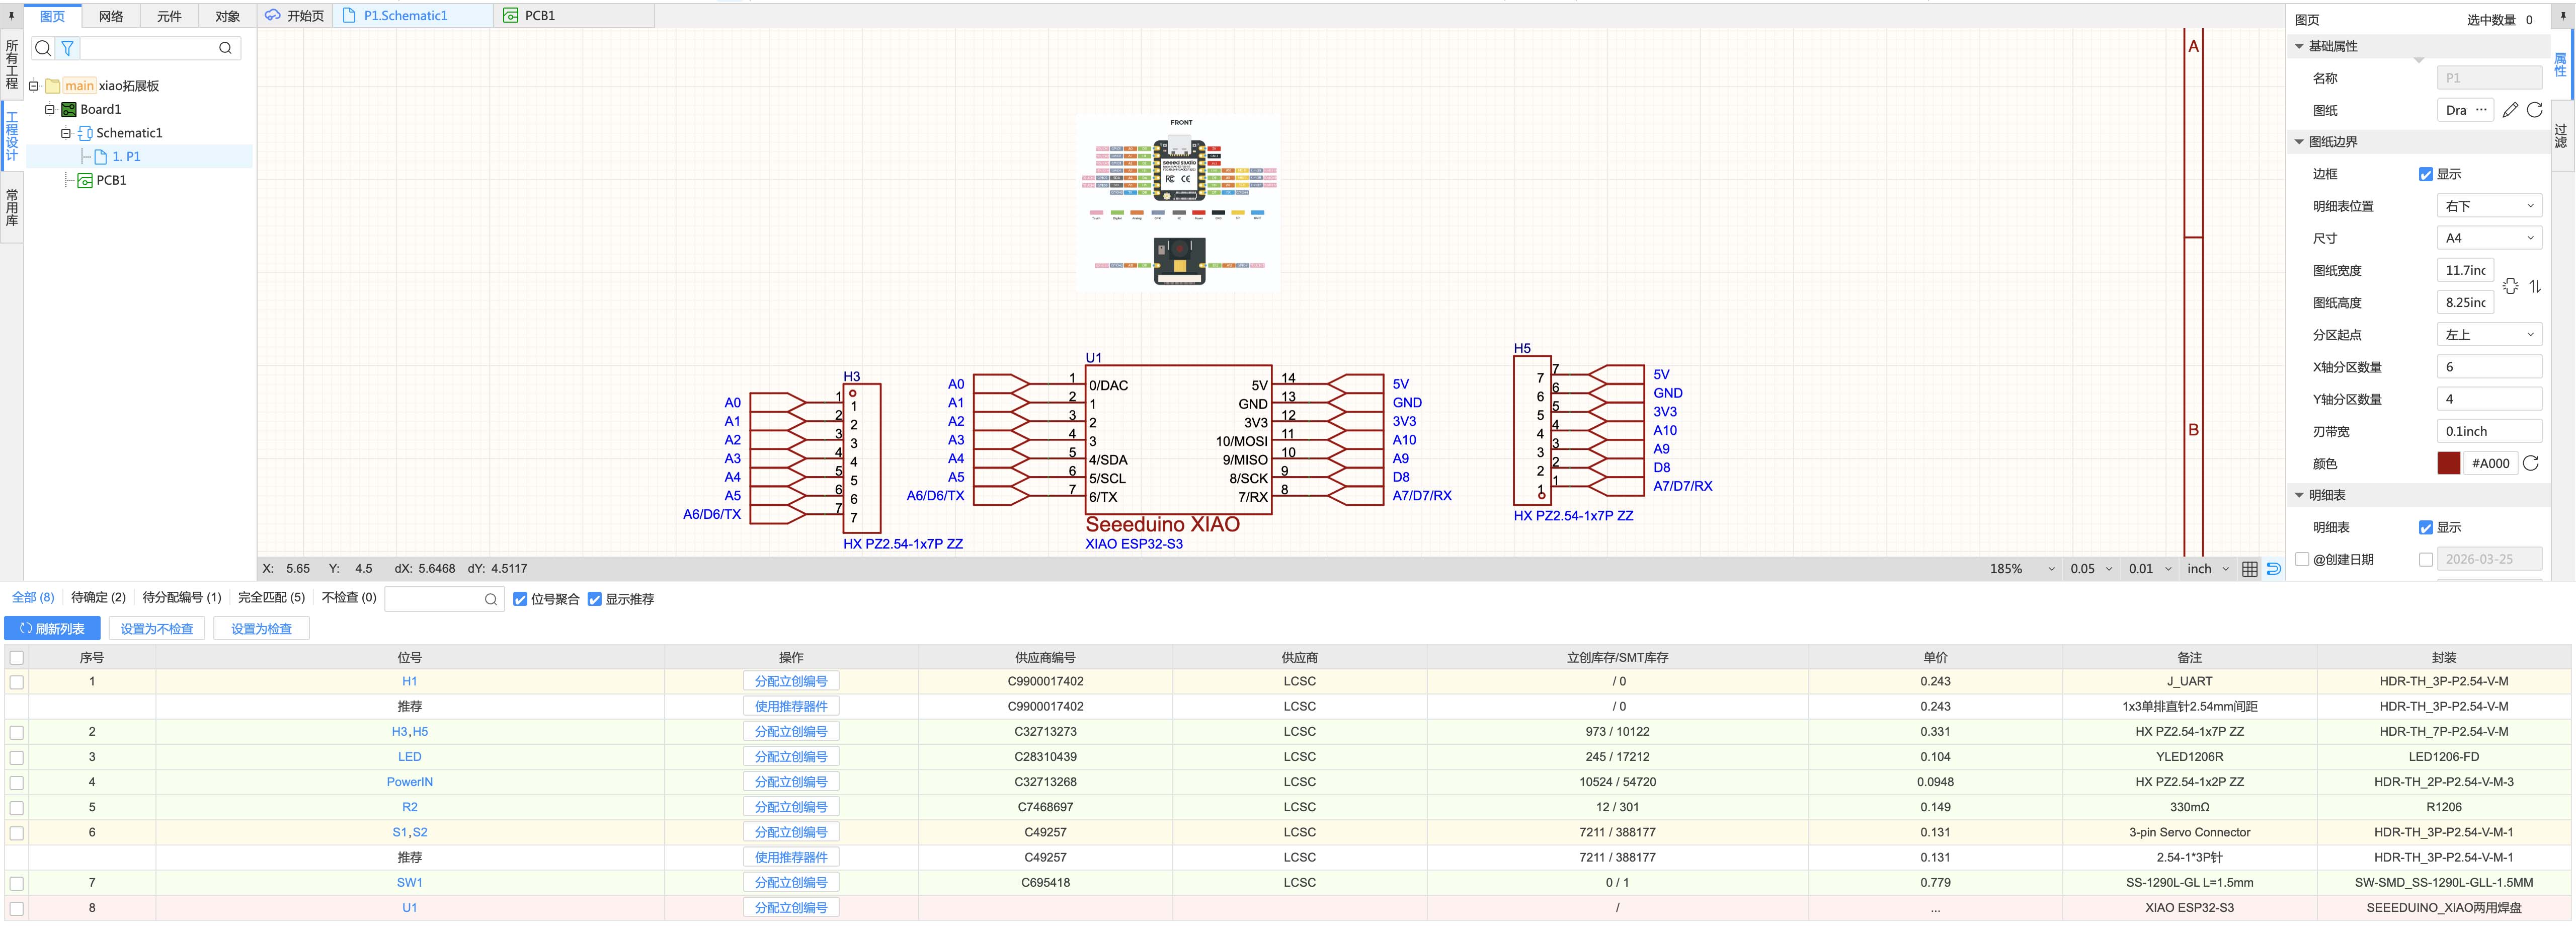Open the 185% zoom dropdown
The width and height of the screenshot is (2576, 929).
click(2022, 569)
